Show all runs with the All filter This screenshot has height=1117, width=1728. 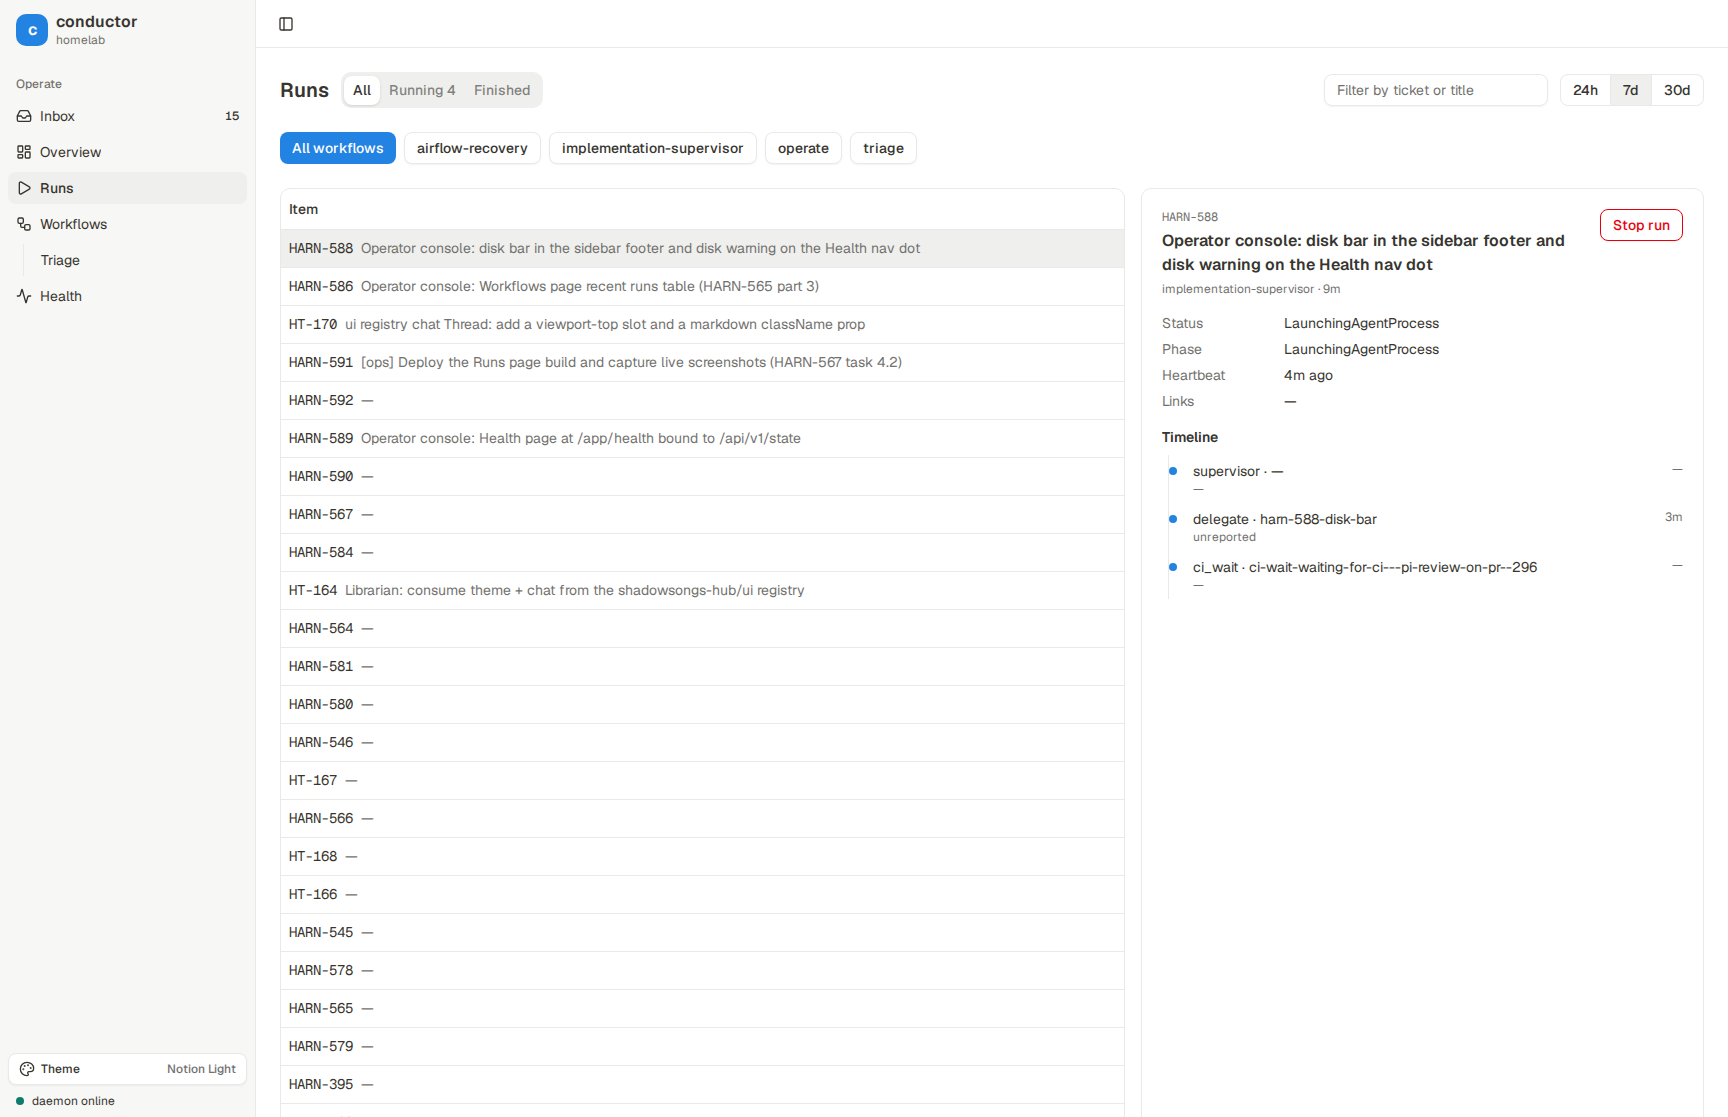click(362, 90)
